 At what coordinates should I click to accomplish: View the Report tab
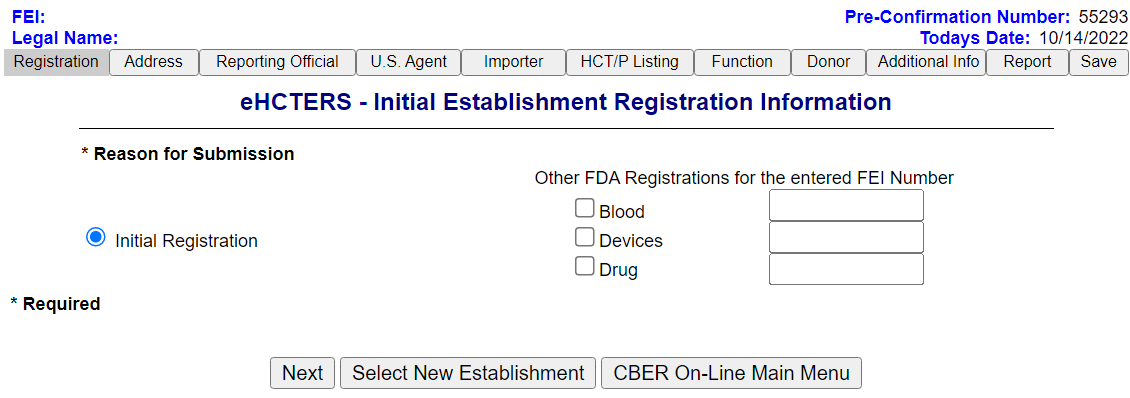1027,62
